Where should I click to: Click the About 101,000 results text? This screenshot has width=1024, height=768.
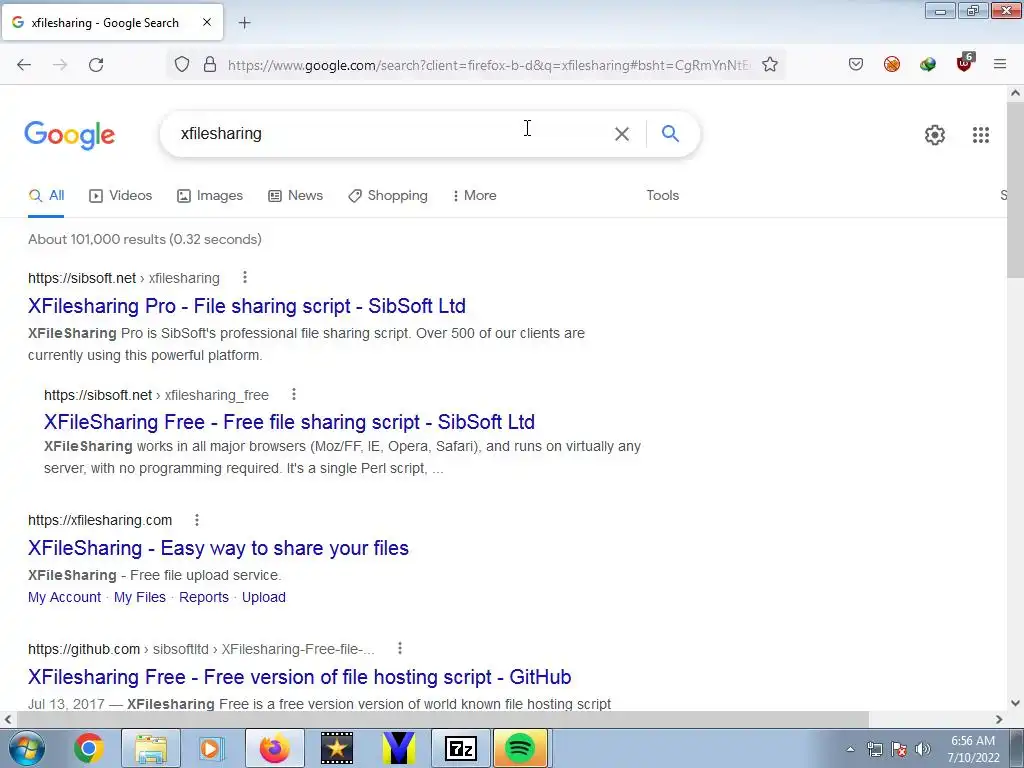pyautogui.click(x=145, y=239)
